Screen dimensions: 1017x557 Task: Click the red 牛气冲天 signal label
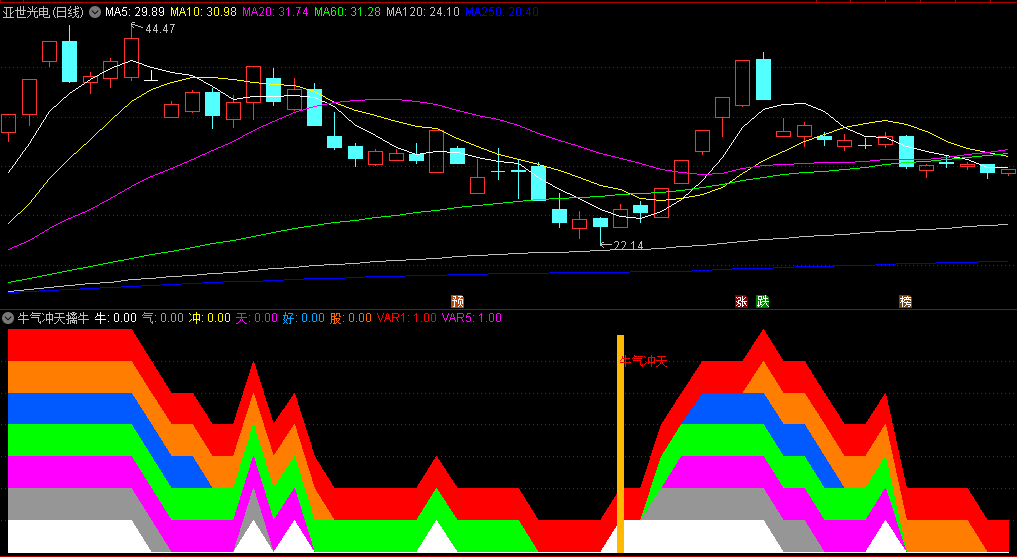coord(643,362)
